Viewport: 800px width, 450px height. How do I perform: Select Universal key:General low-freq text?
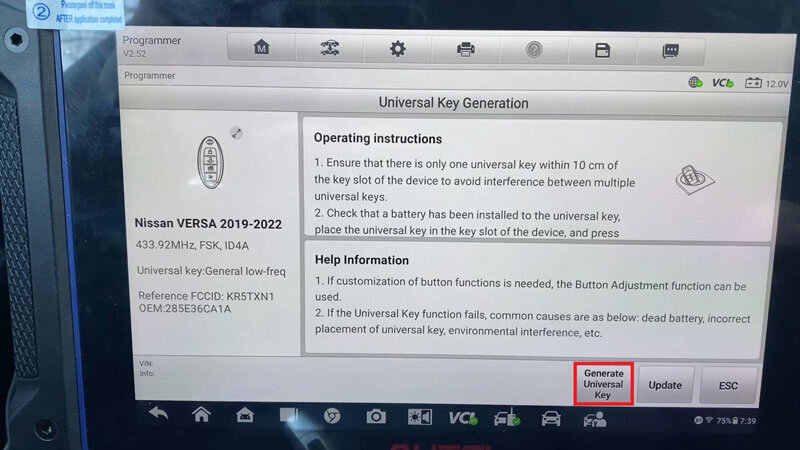coord(211,271)
